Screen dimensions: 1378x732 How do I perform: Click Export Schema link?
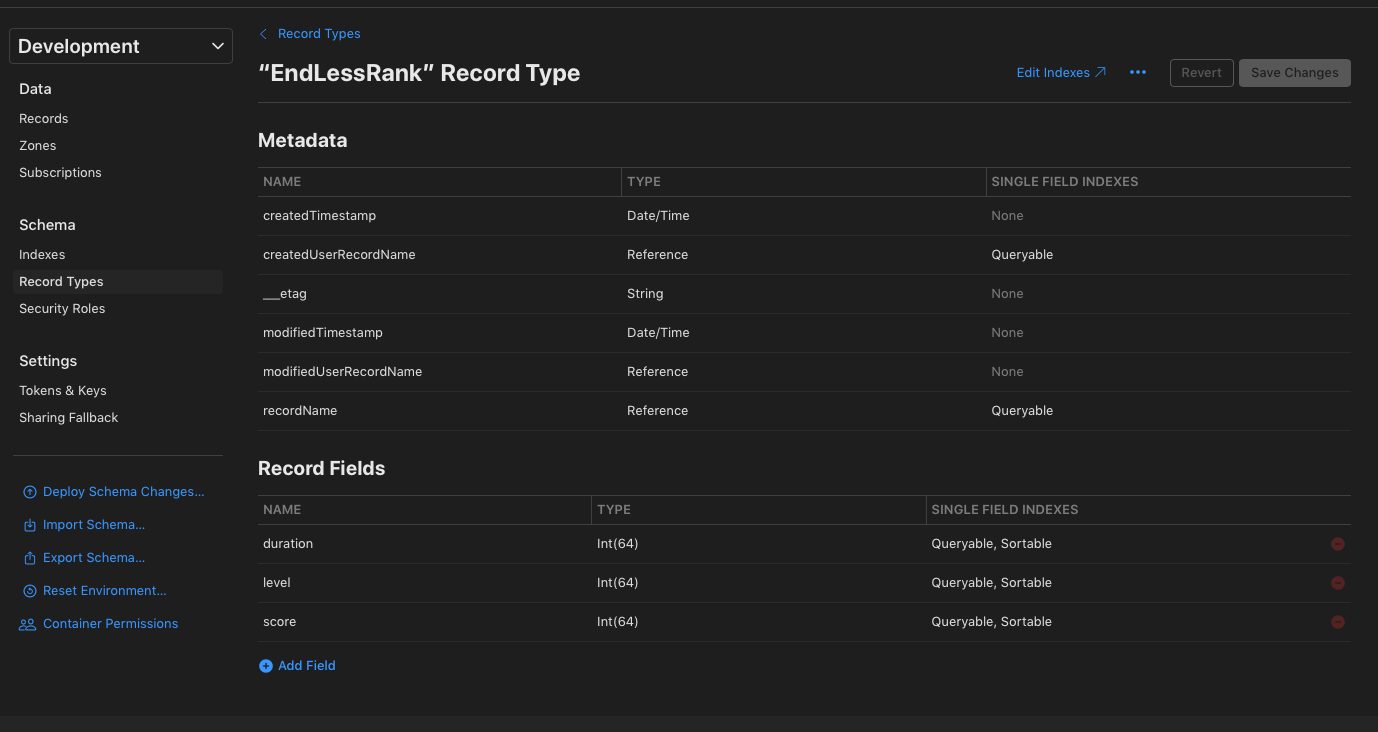click(94, 558)
